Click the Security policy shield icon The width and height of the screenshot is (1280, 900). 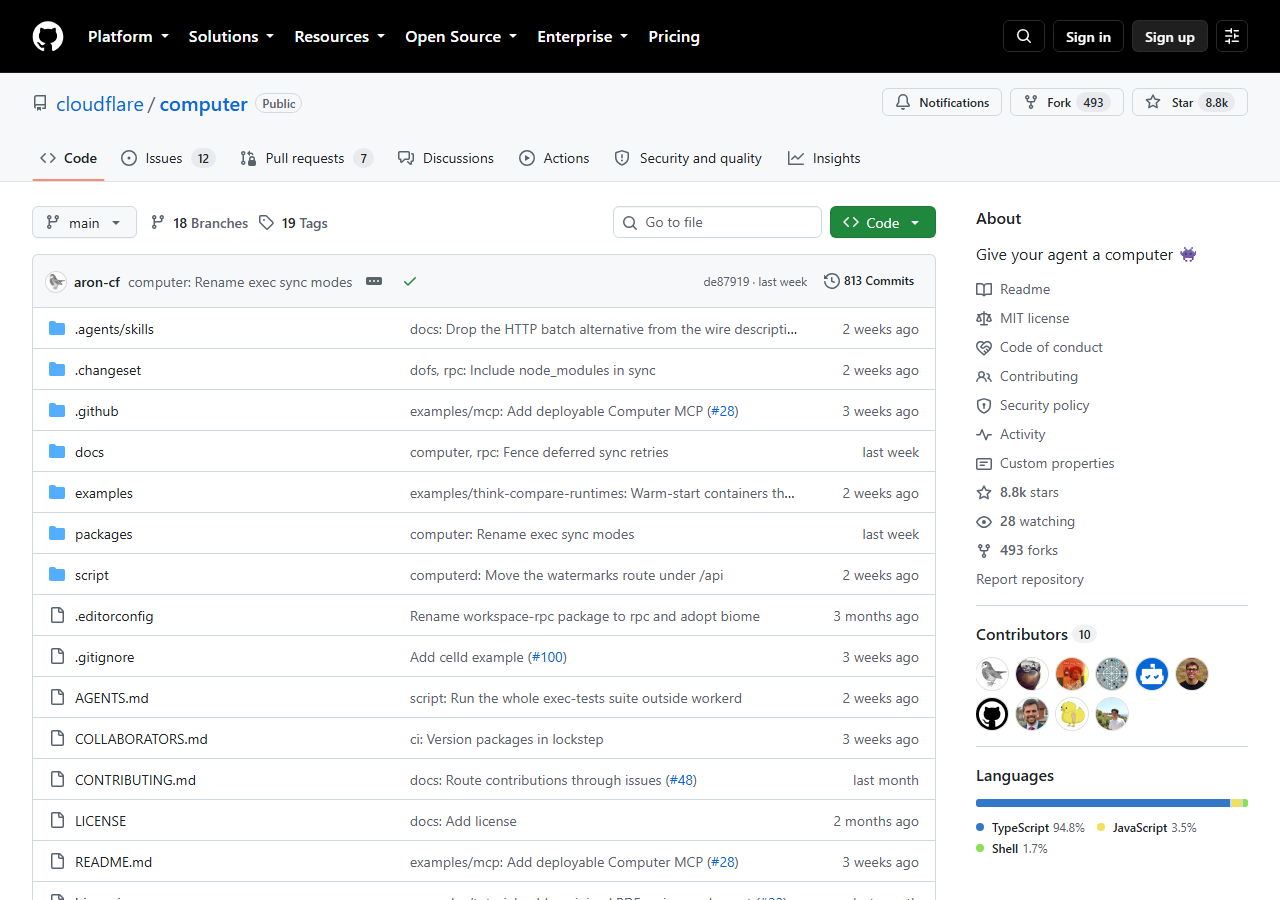coord(984,405)
